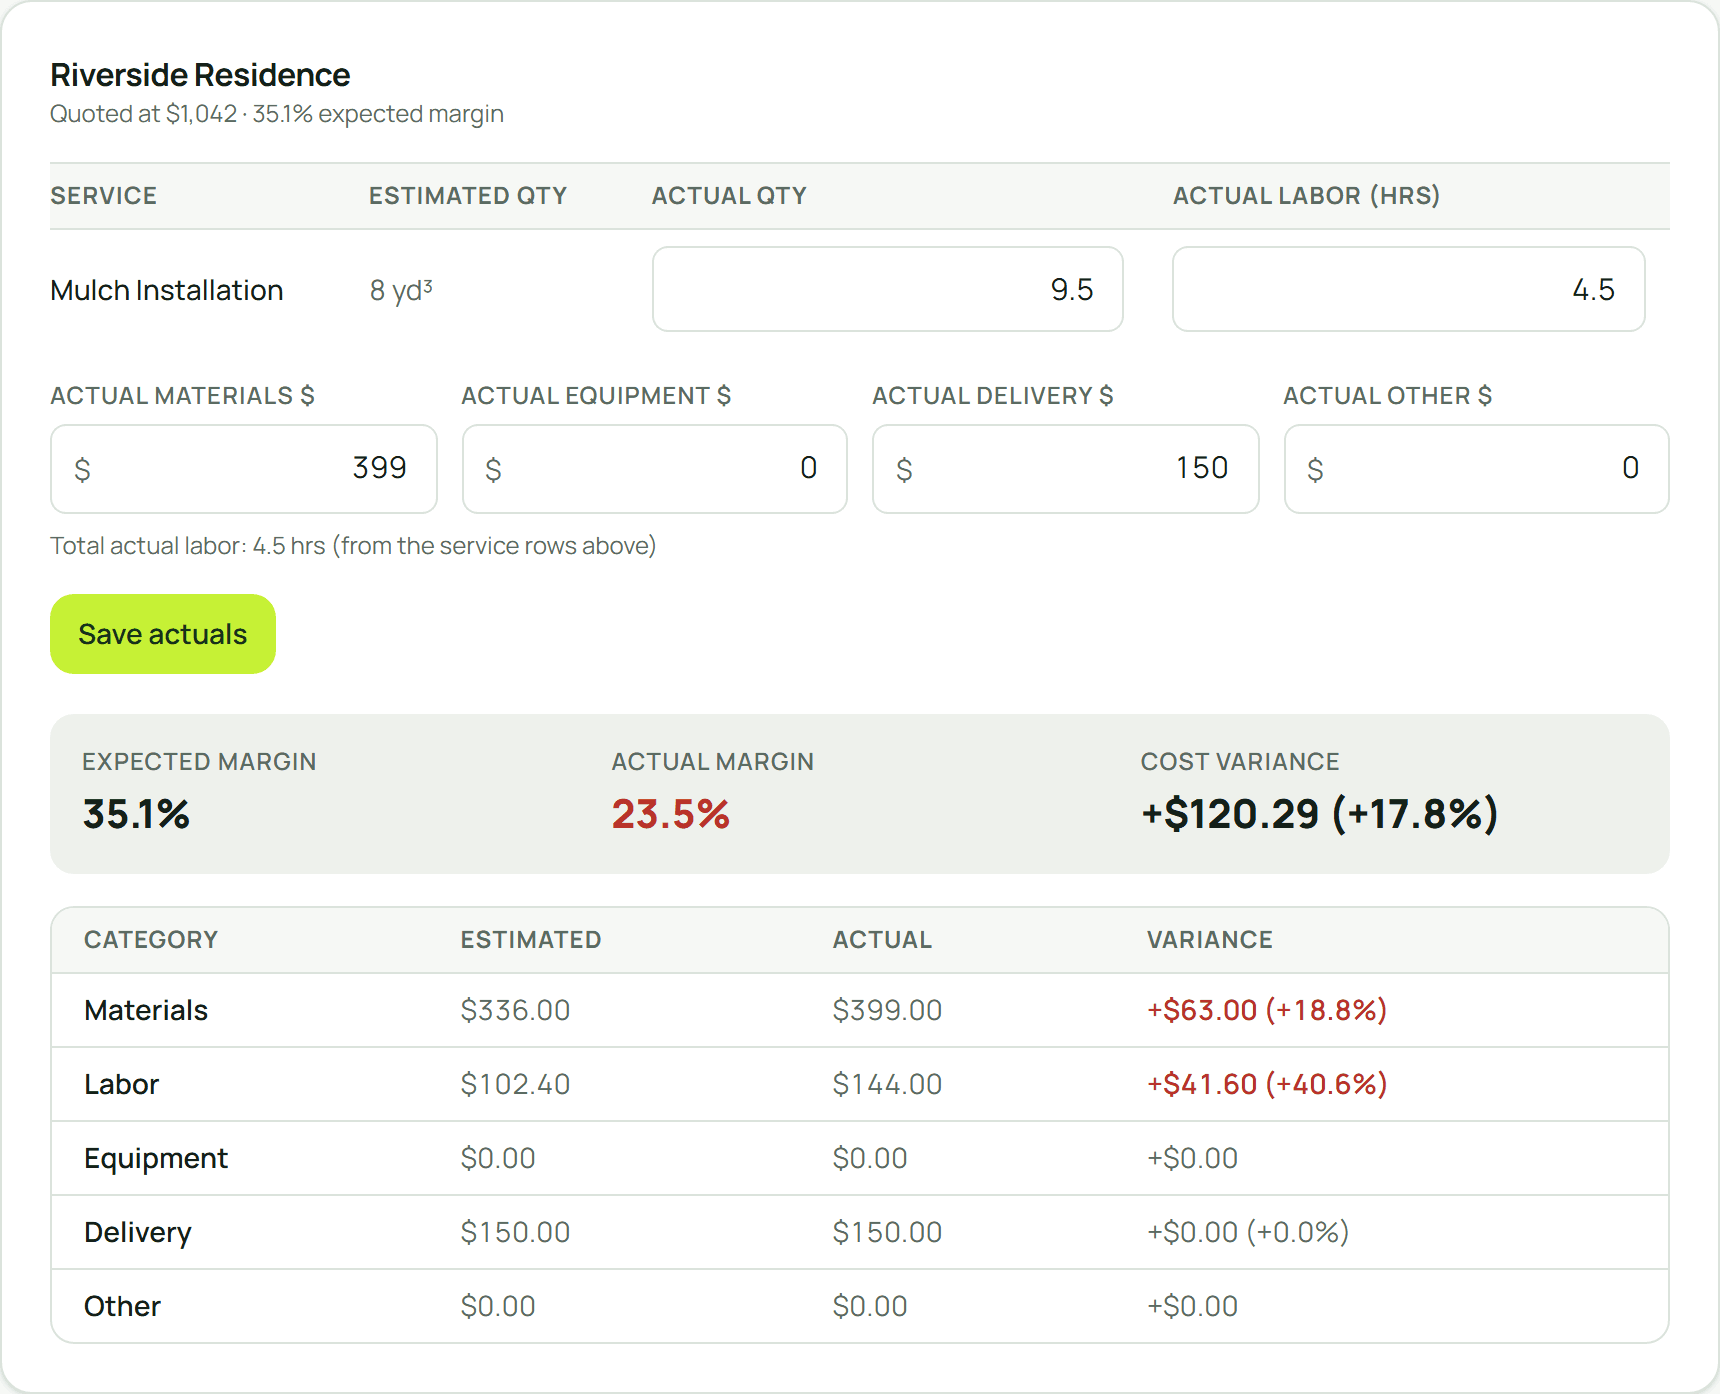1720x1394 pixels.
Task: Click Materials estimated amount $336.00
Action: point(515,1010)
